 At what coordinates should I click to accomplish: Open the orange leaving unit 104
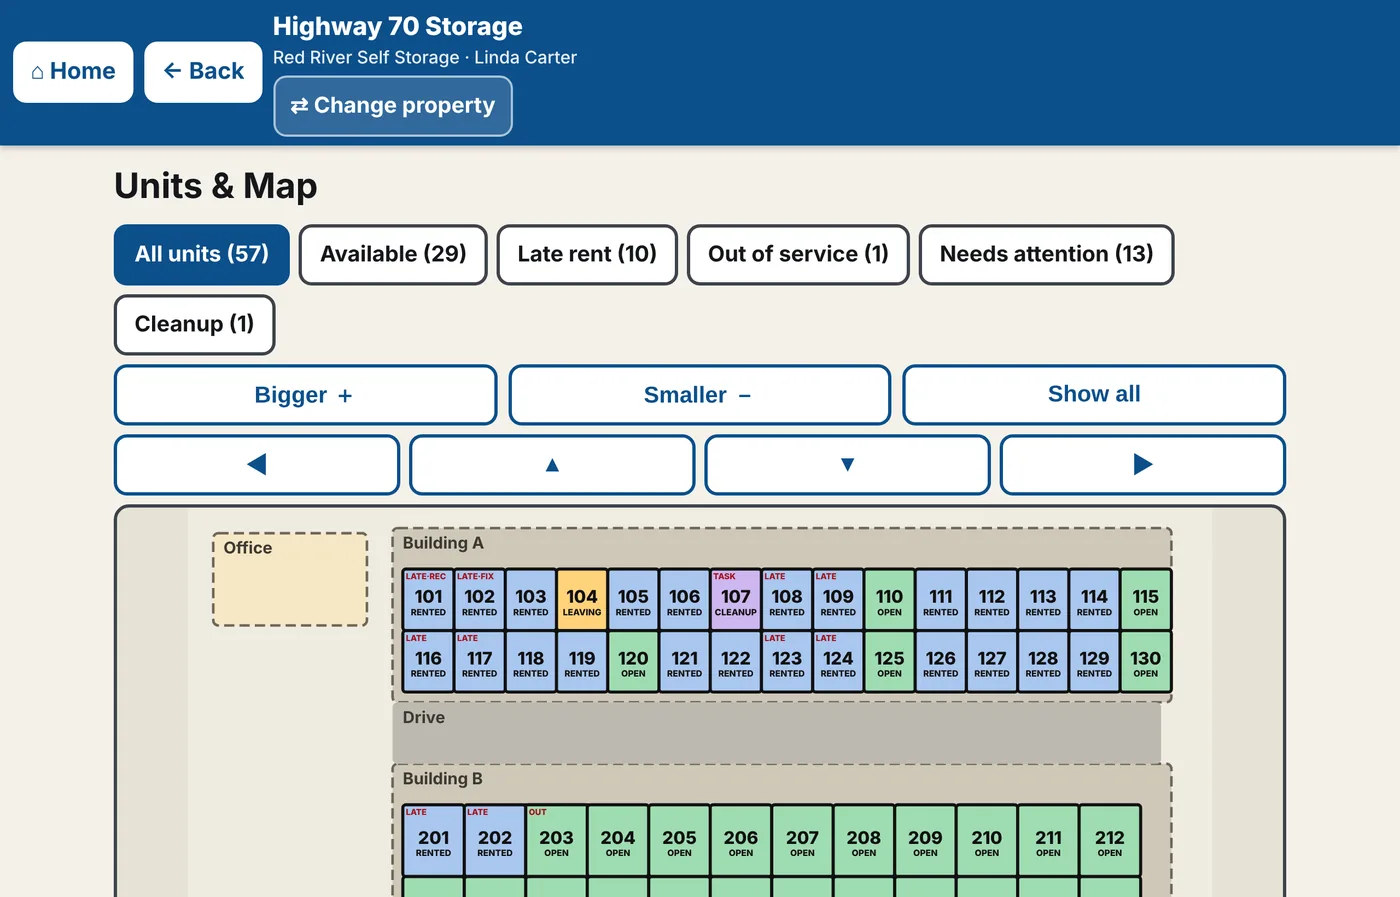[582, 599]
